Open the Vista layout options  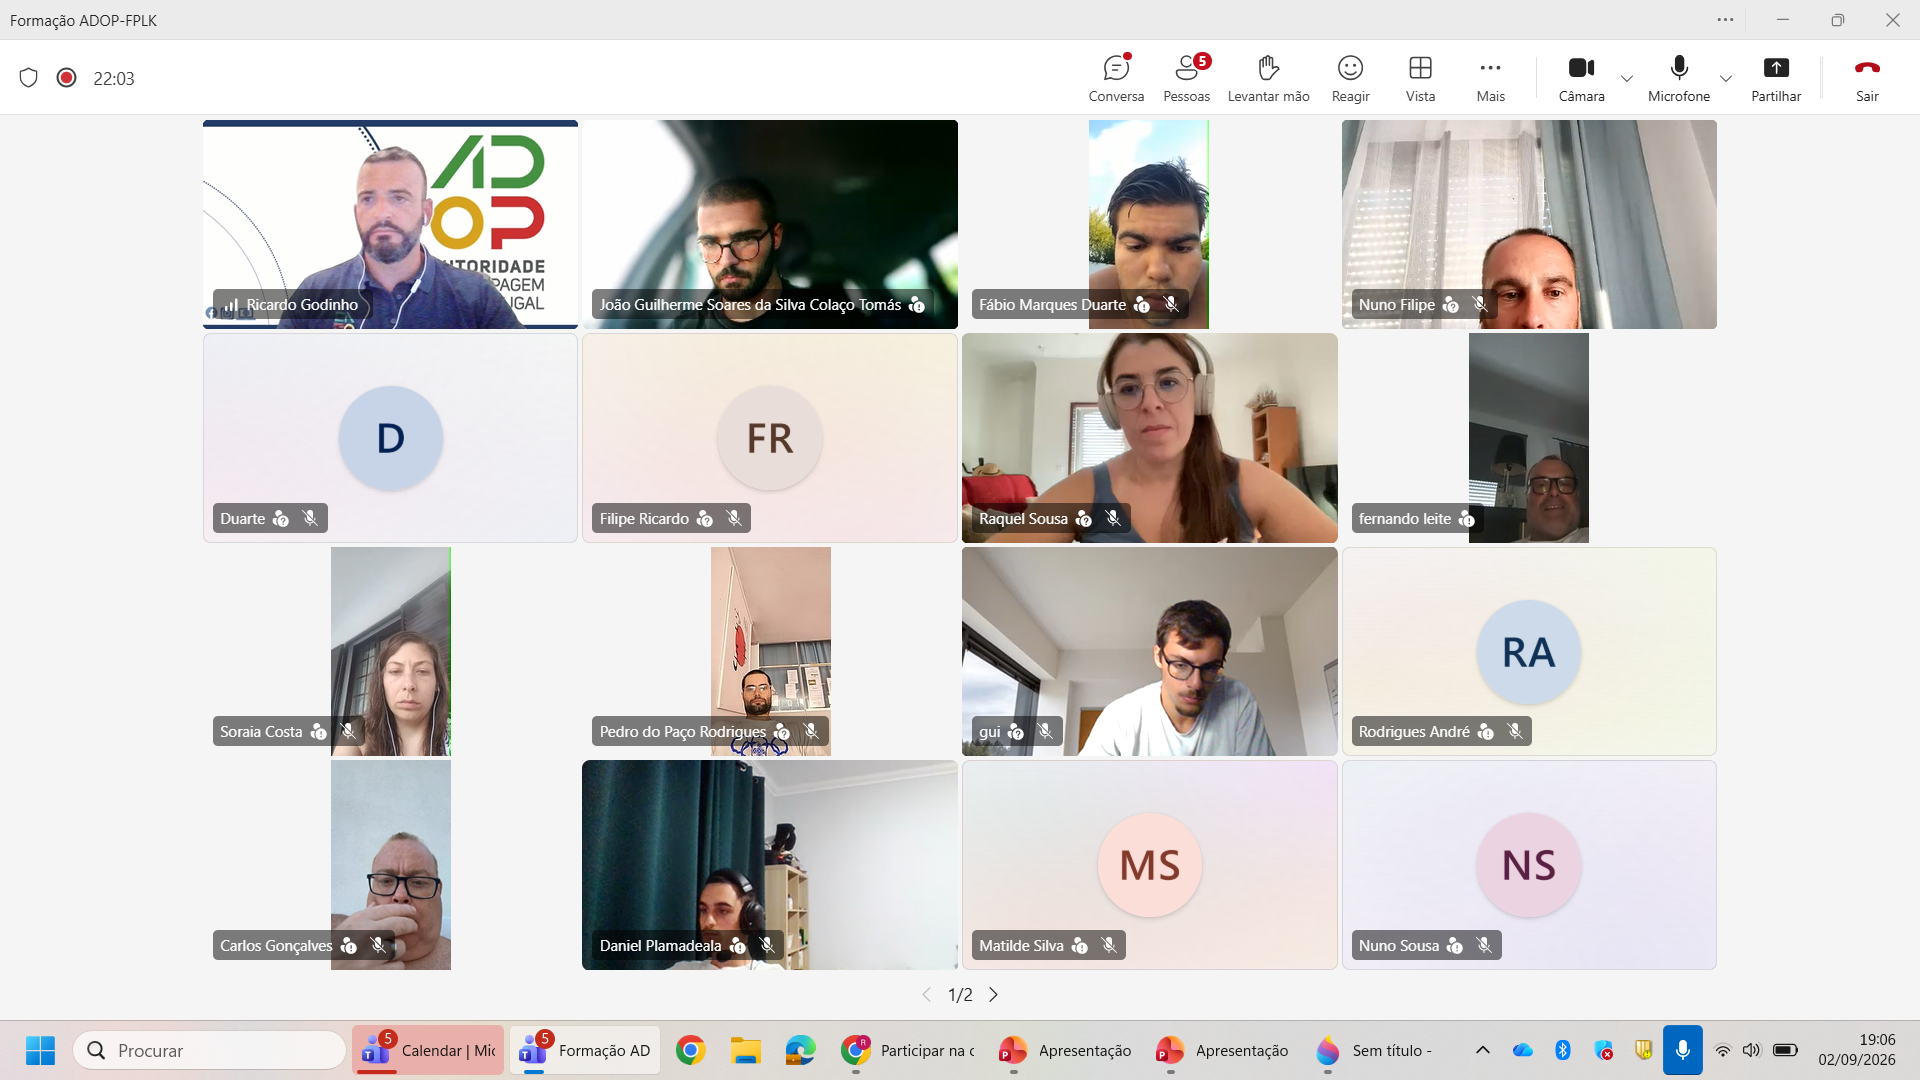[x=1420, y=78]
